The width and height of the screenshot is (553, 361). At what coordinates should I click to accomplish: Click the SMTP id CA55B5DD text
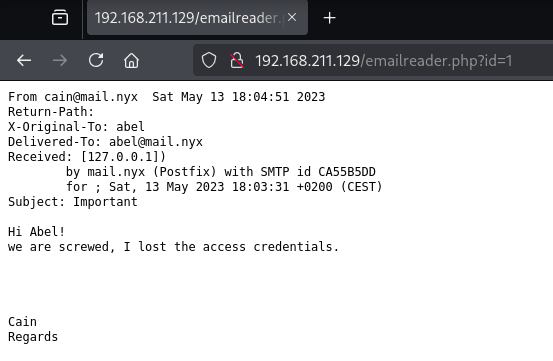[318, 172]
